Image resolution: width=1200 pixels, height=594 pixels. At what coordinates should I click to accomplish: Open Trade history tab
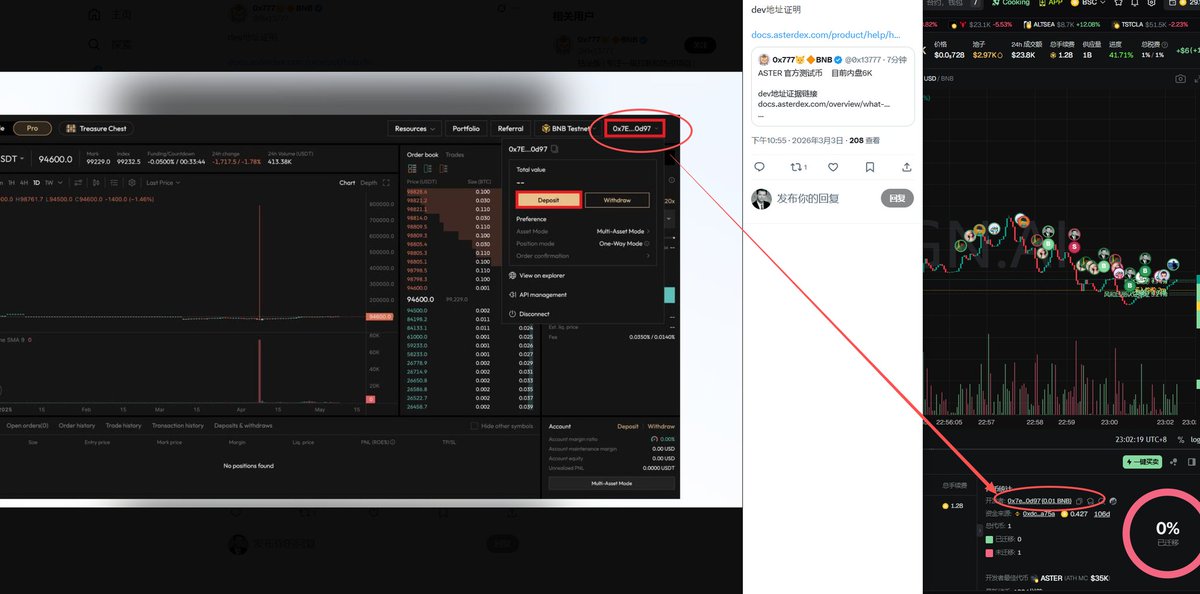(124, 426)
